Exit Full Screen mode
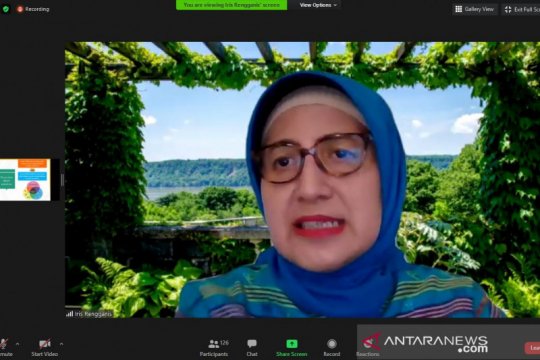The height and width of the screenshot is (360, 540). tap(522, 10)
